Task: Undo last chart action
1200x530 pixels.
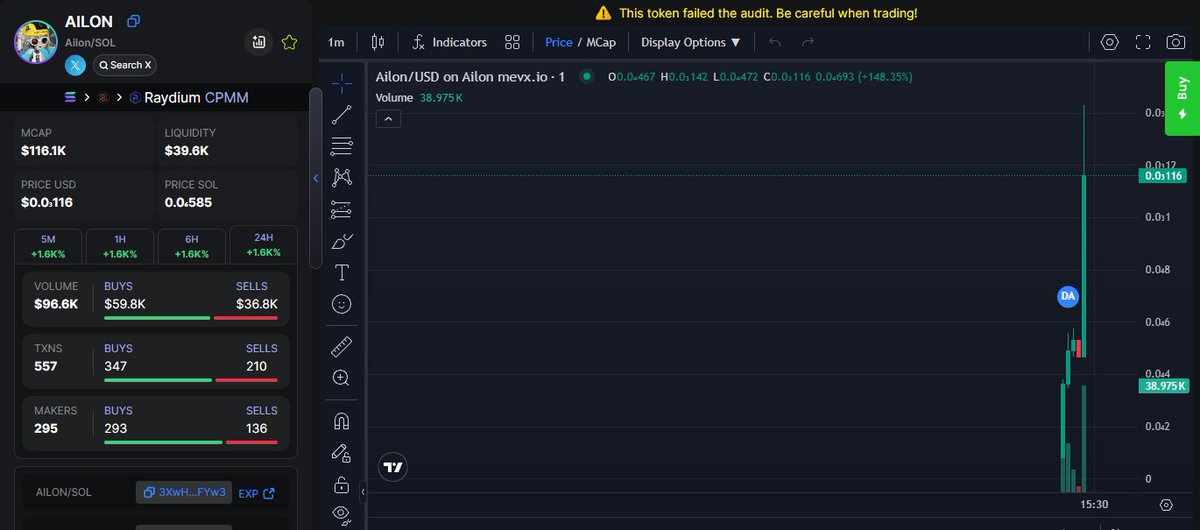Action: pyautogui.click(x=776, y=42)
